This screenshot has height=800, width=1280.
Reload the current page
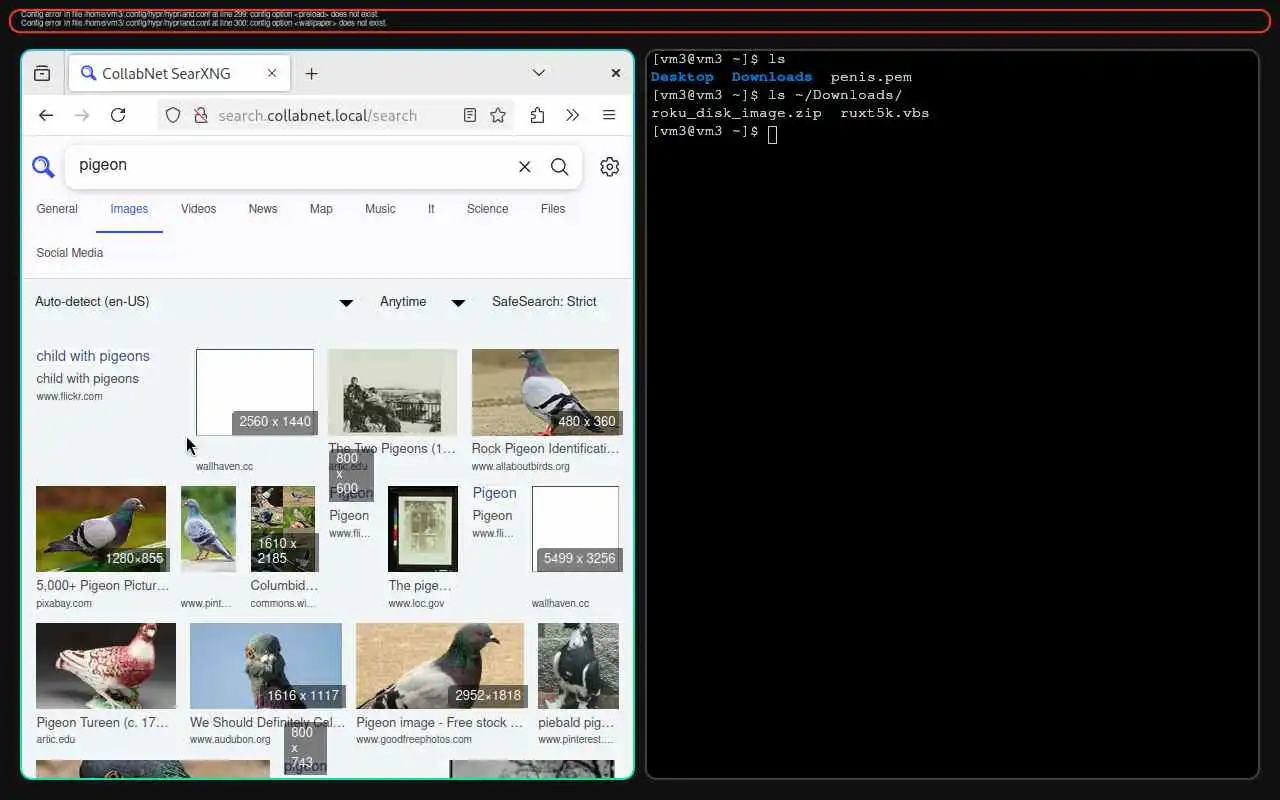point(118,115)
